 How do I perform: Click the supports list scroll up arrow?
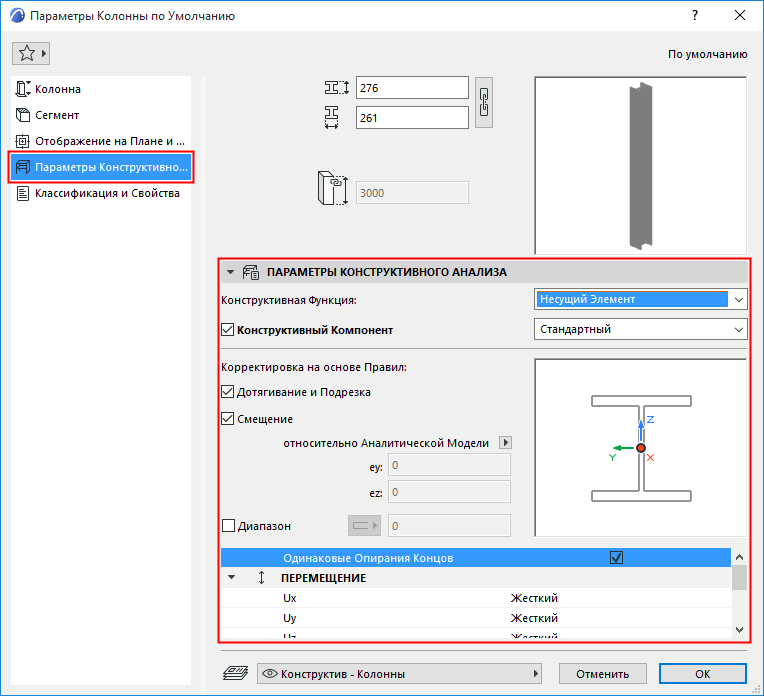click(x=739, y=557)
